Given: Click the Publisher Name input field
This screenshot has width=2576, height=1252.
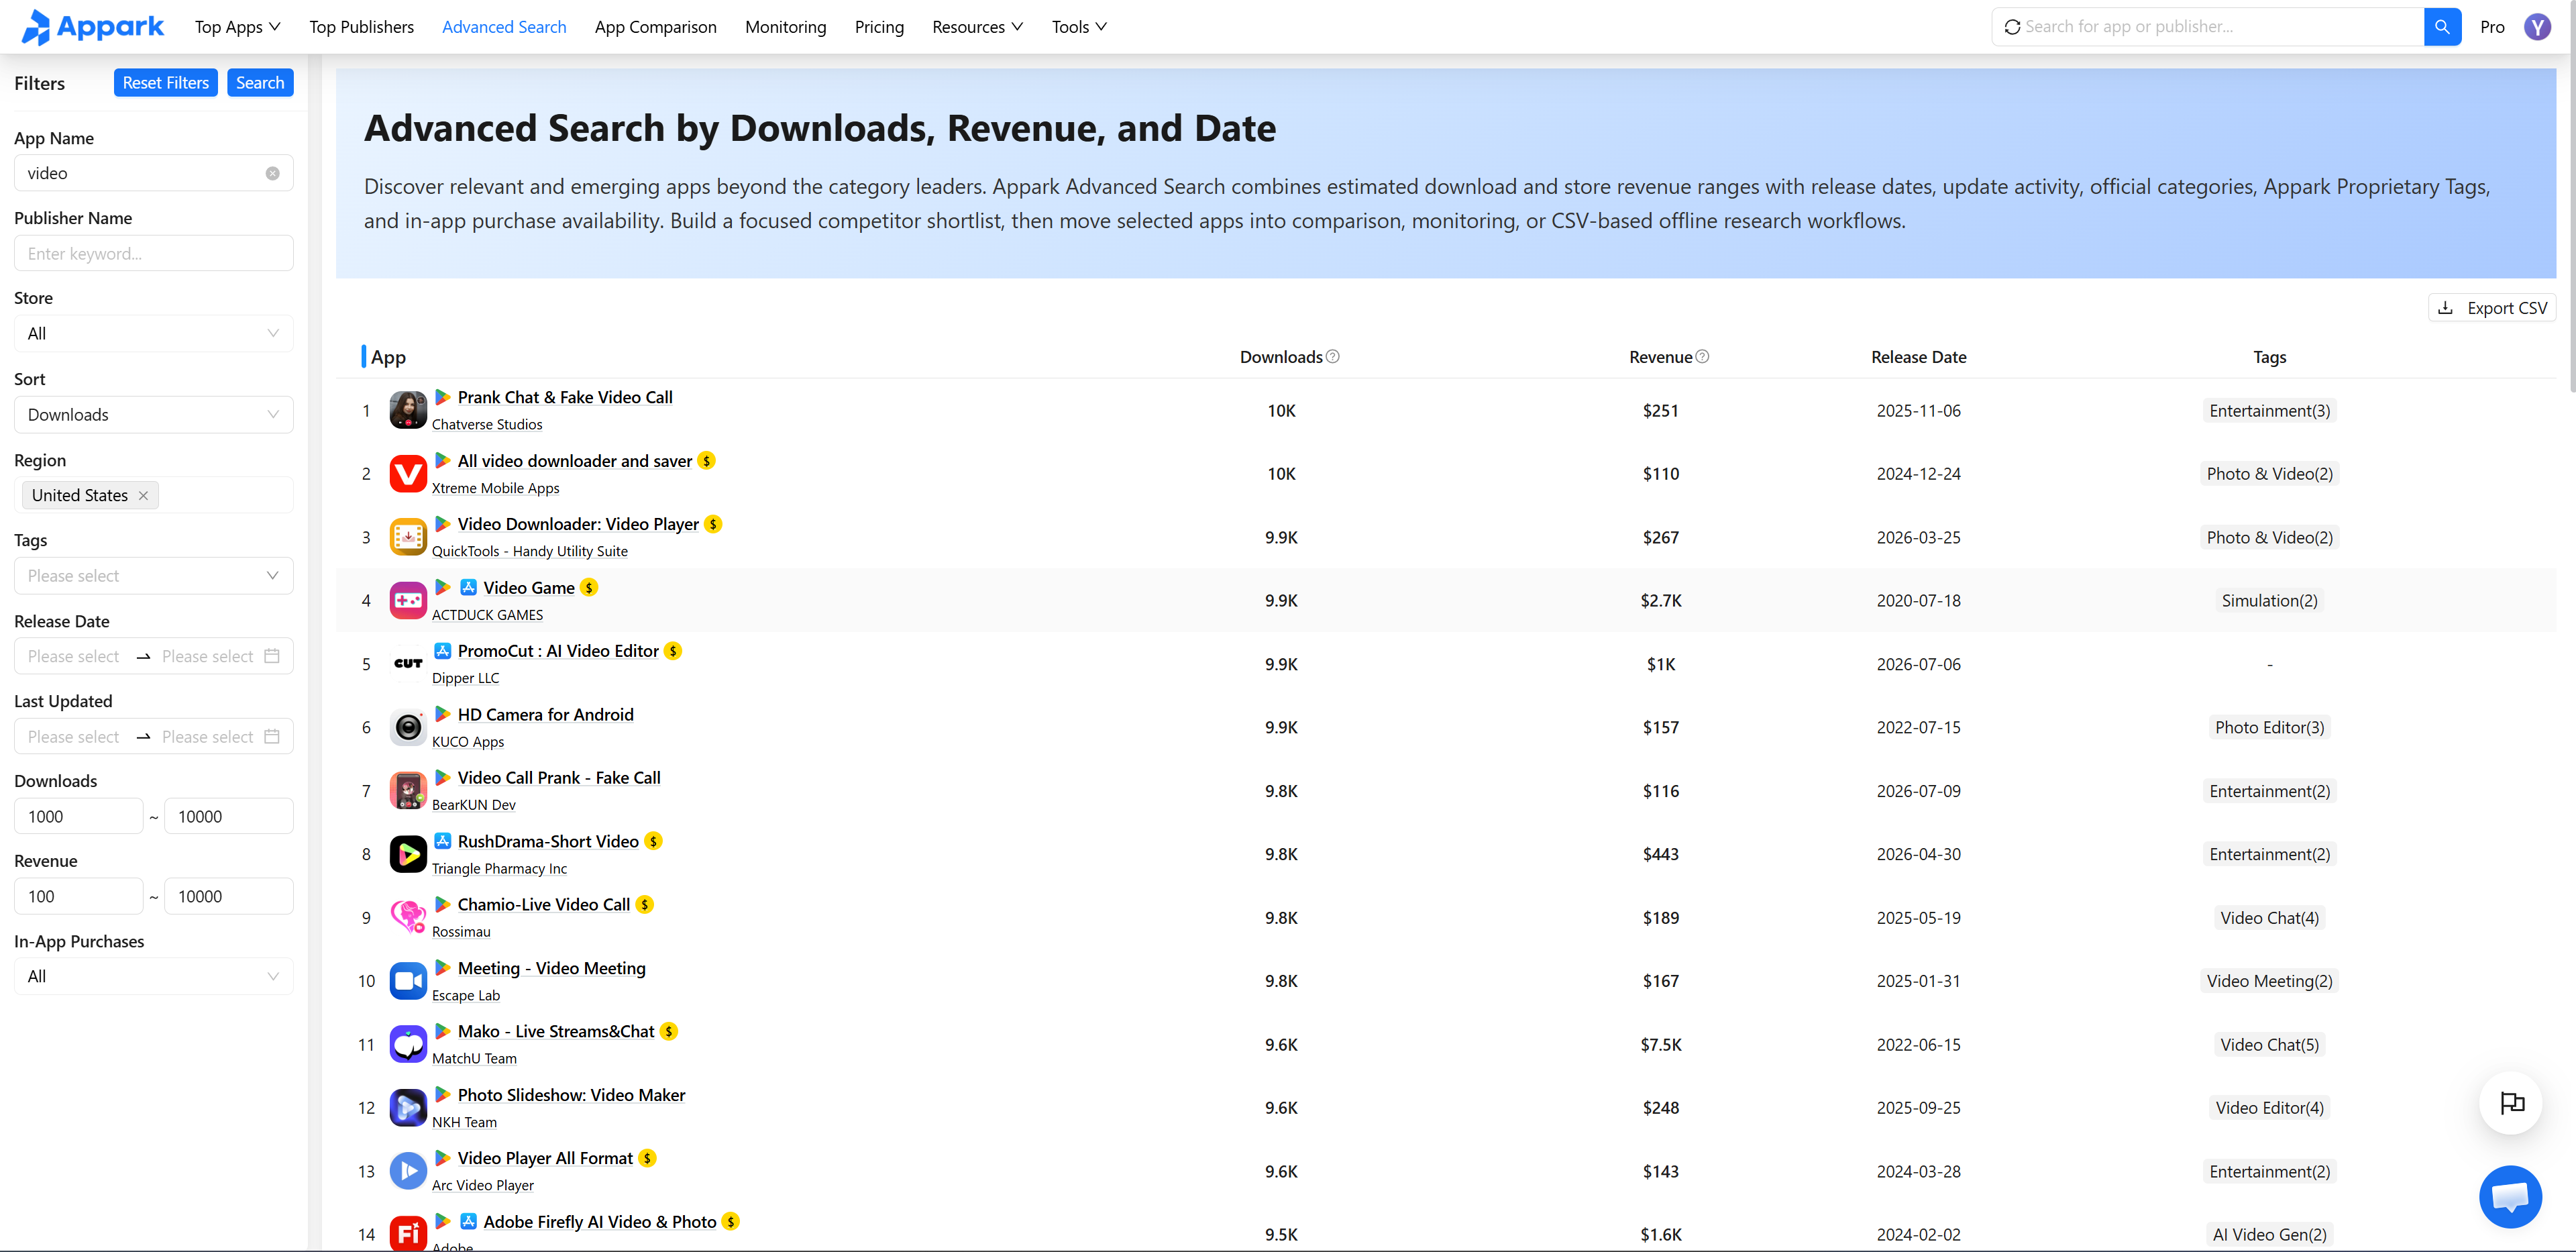Looking at the screenshot, I should [154, 253].
